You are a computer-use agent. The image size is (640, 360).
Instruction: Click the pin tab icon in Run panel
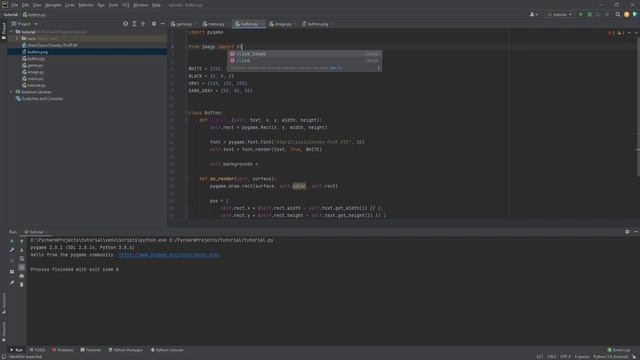coord(12,283)
